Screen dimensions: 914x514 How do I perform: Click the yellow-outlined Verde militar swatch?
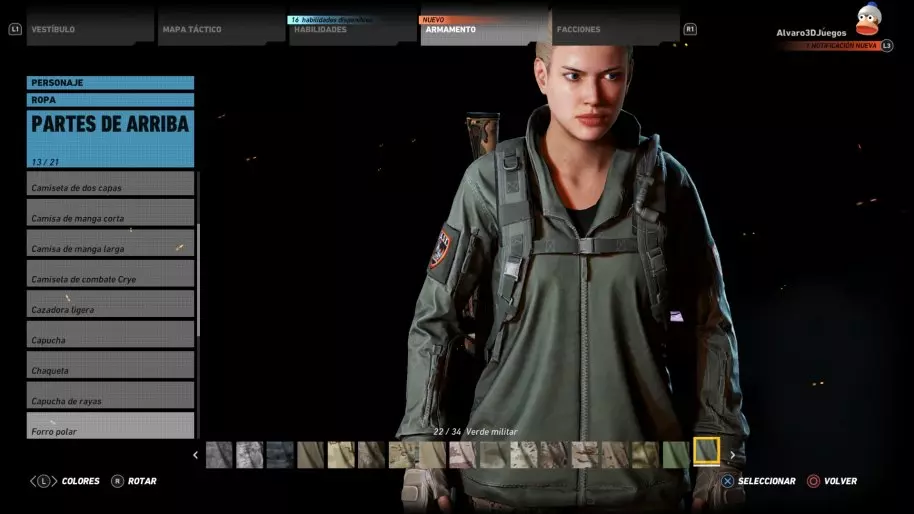[706, 452]
